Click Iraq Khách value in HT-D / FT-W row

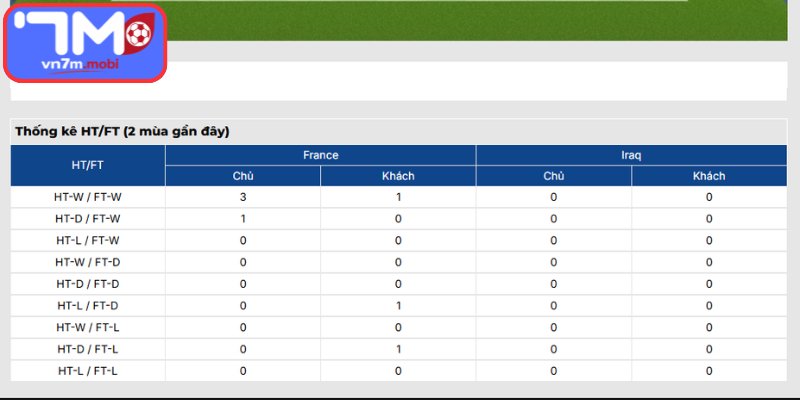[709, 219]
